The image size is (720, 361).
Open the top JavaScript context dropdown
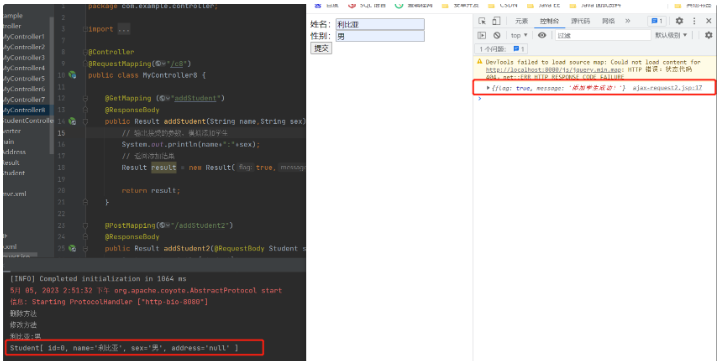519,35
